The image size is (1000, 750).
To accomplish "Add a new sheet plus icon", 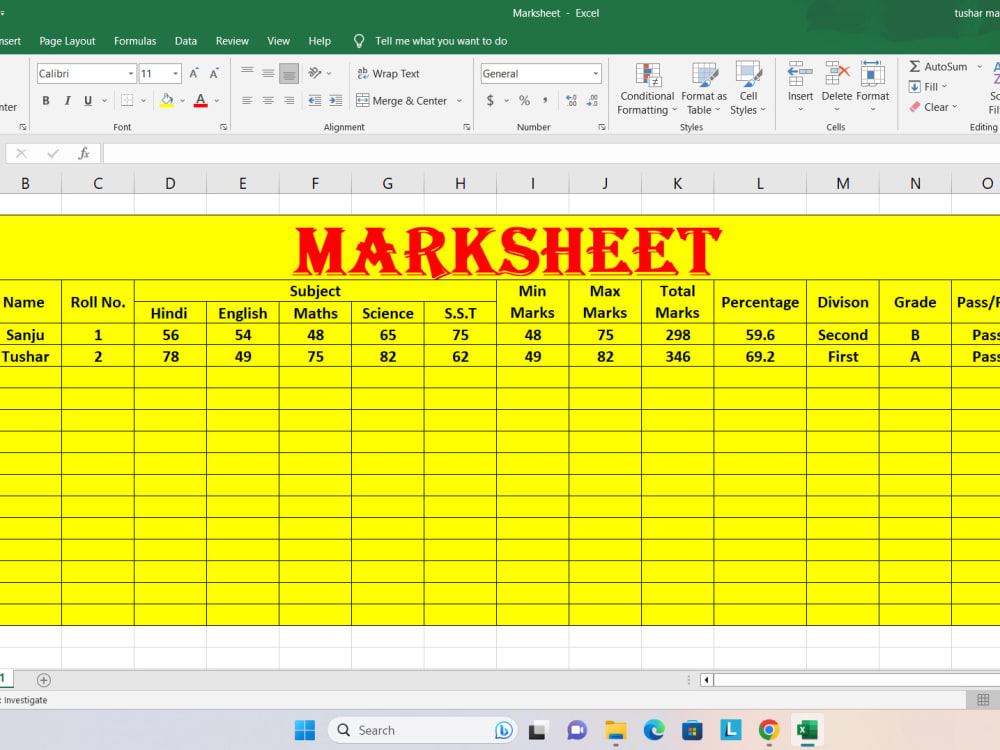I will 43,680.
